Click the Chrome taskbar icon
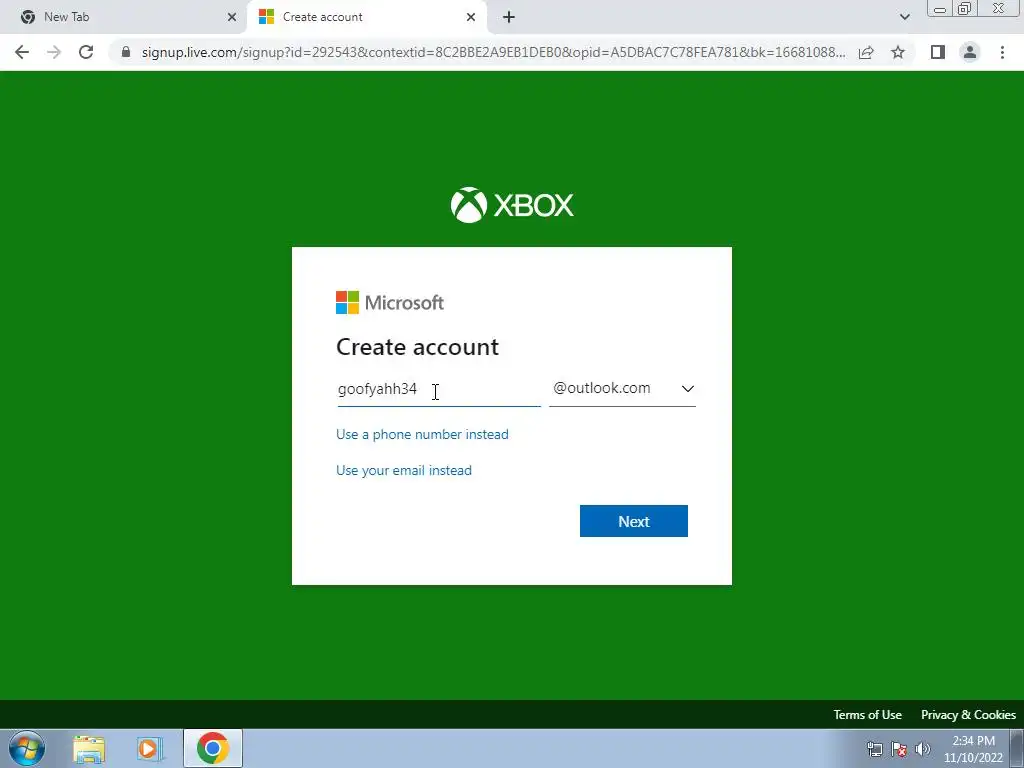This screenshot has width=1024, height=768. (213, 748)
